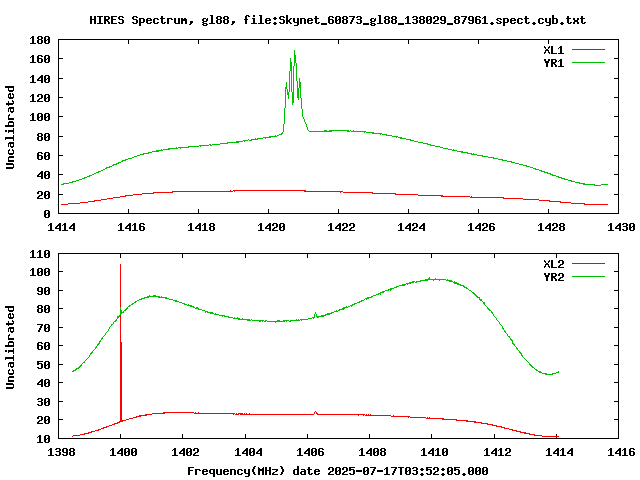Click the 180 tick label on the upper y-axis
This screenshot has height=480, width=640.
click(40, 40)
